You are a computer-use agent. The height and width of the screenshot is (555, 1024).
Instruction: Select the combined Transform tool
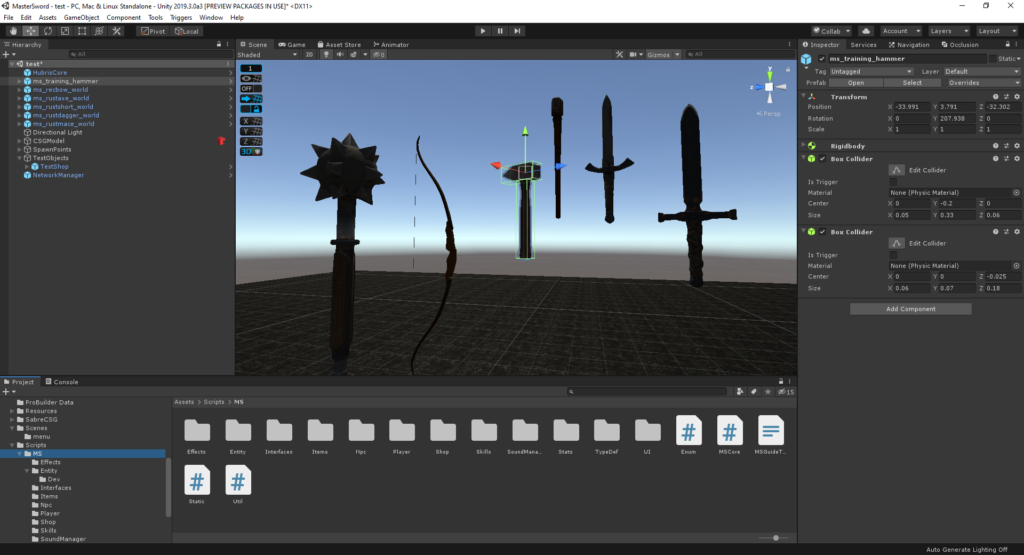pos(99,31)
